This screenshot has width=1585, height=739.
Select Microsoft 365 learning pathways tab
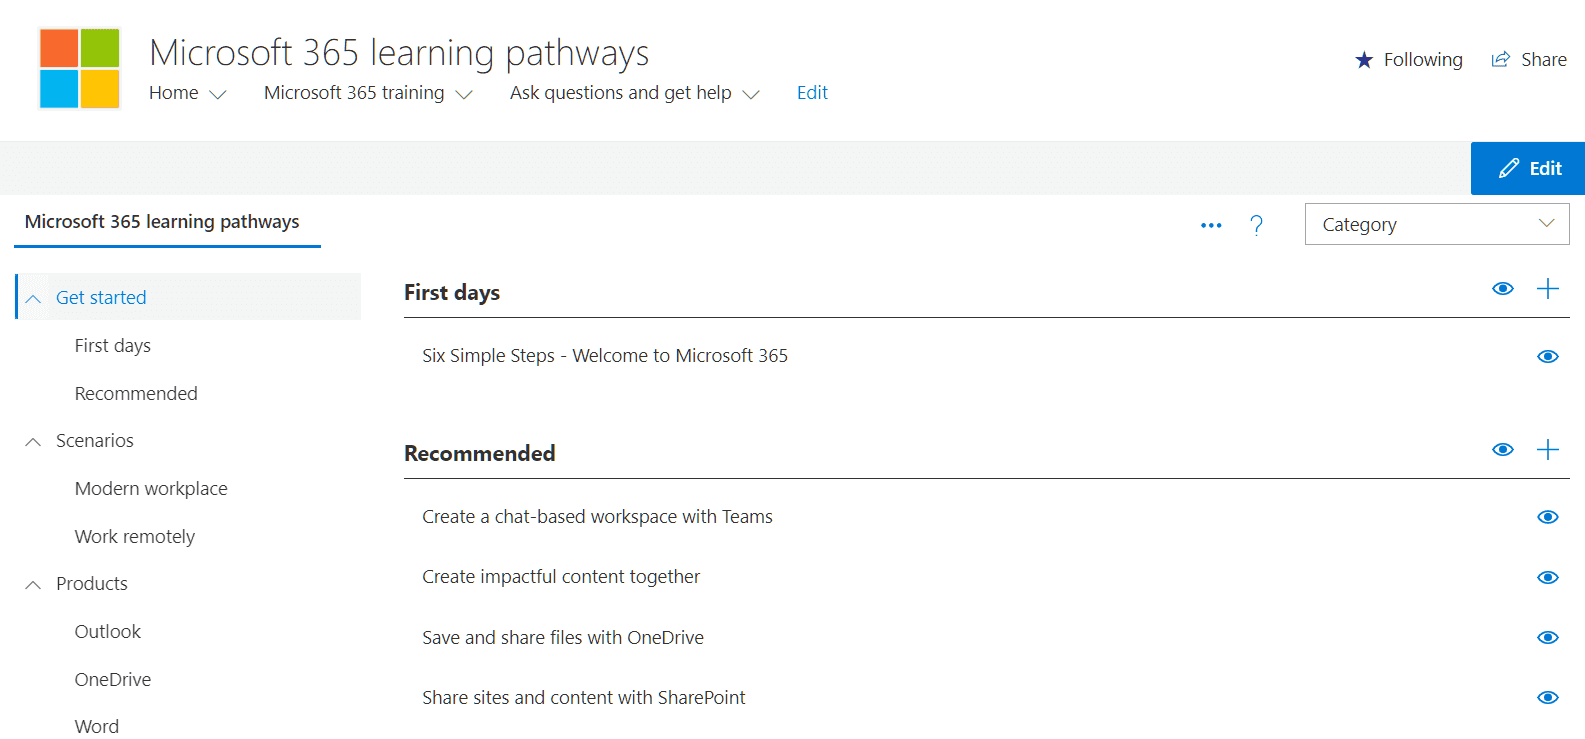click(x=162, y=222)
